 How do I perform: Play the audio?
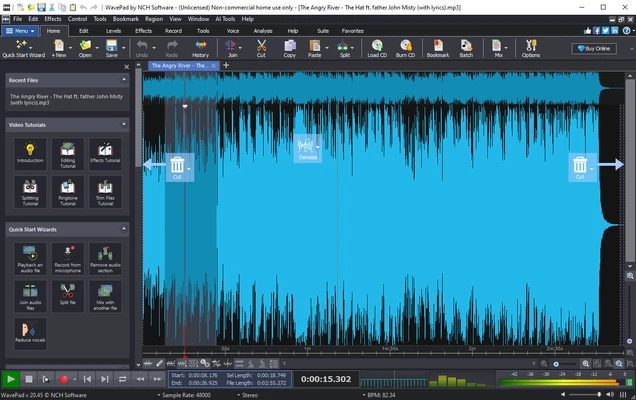11,379
